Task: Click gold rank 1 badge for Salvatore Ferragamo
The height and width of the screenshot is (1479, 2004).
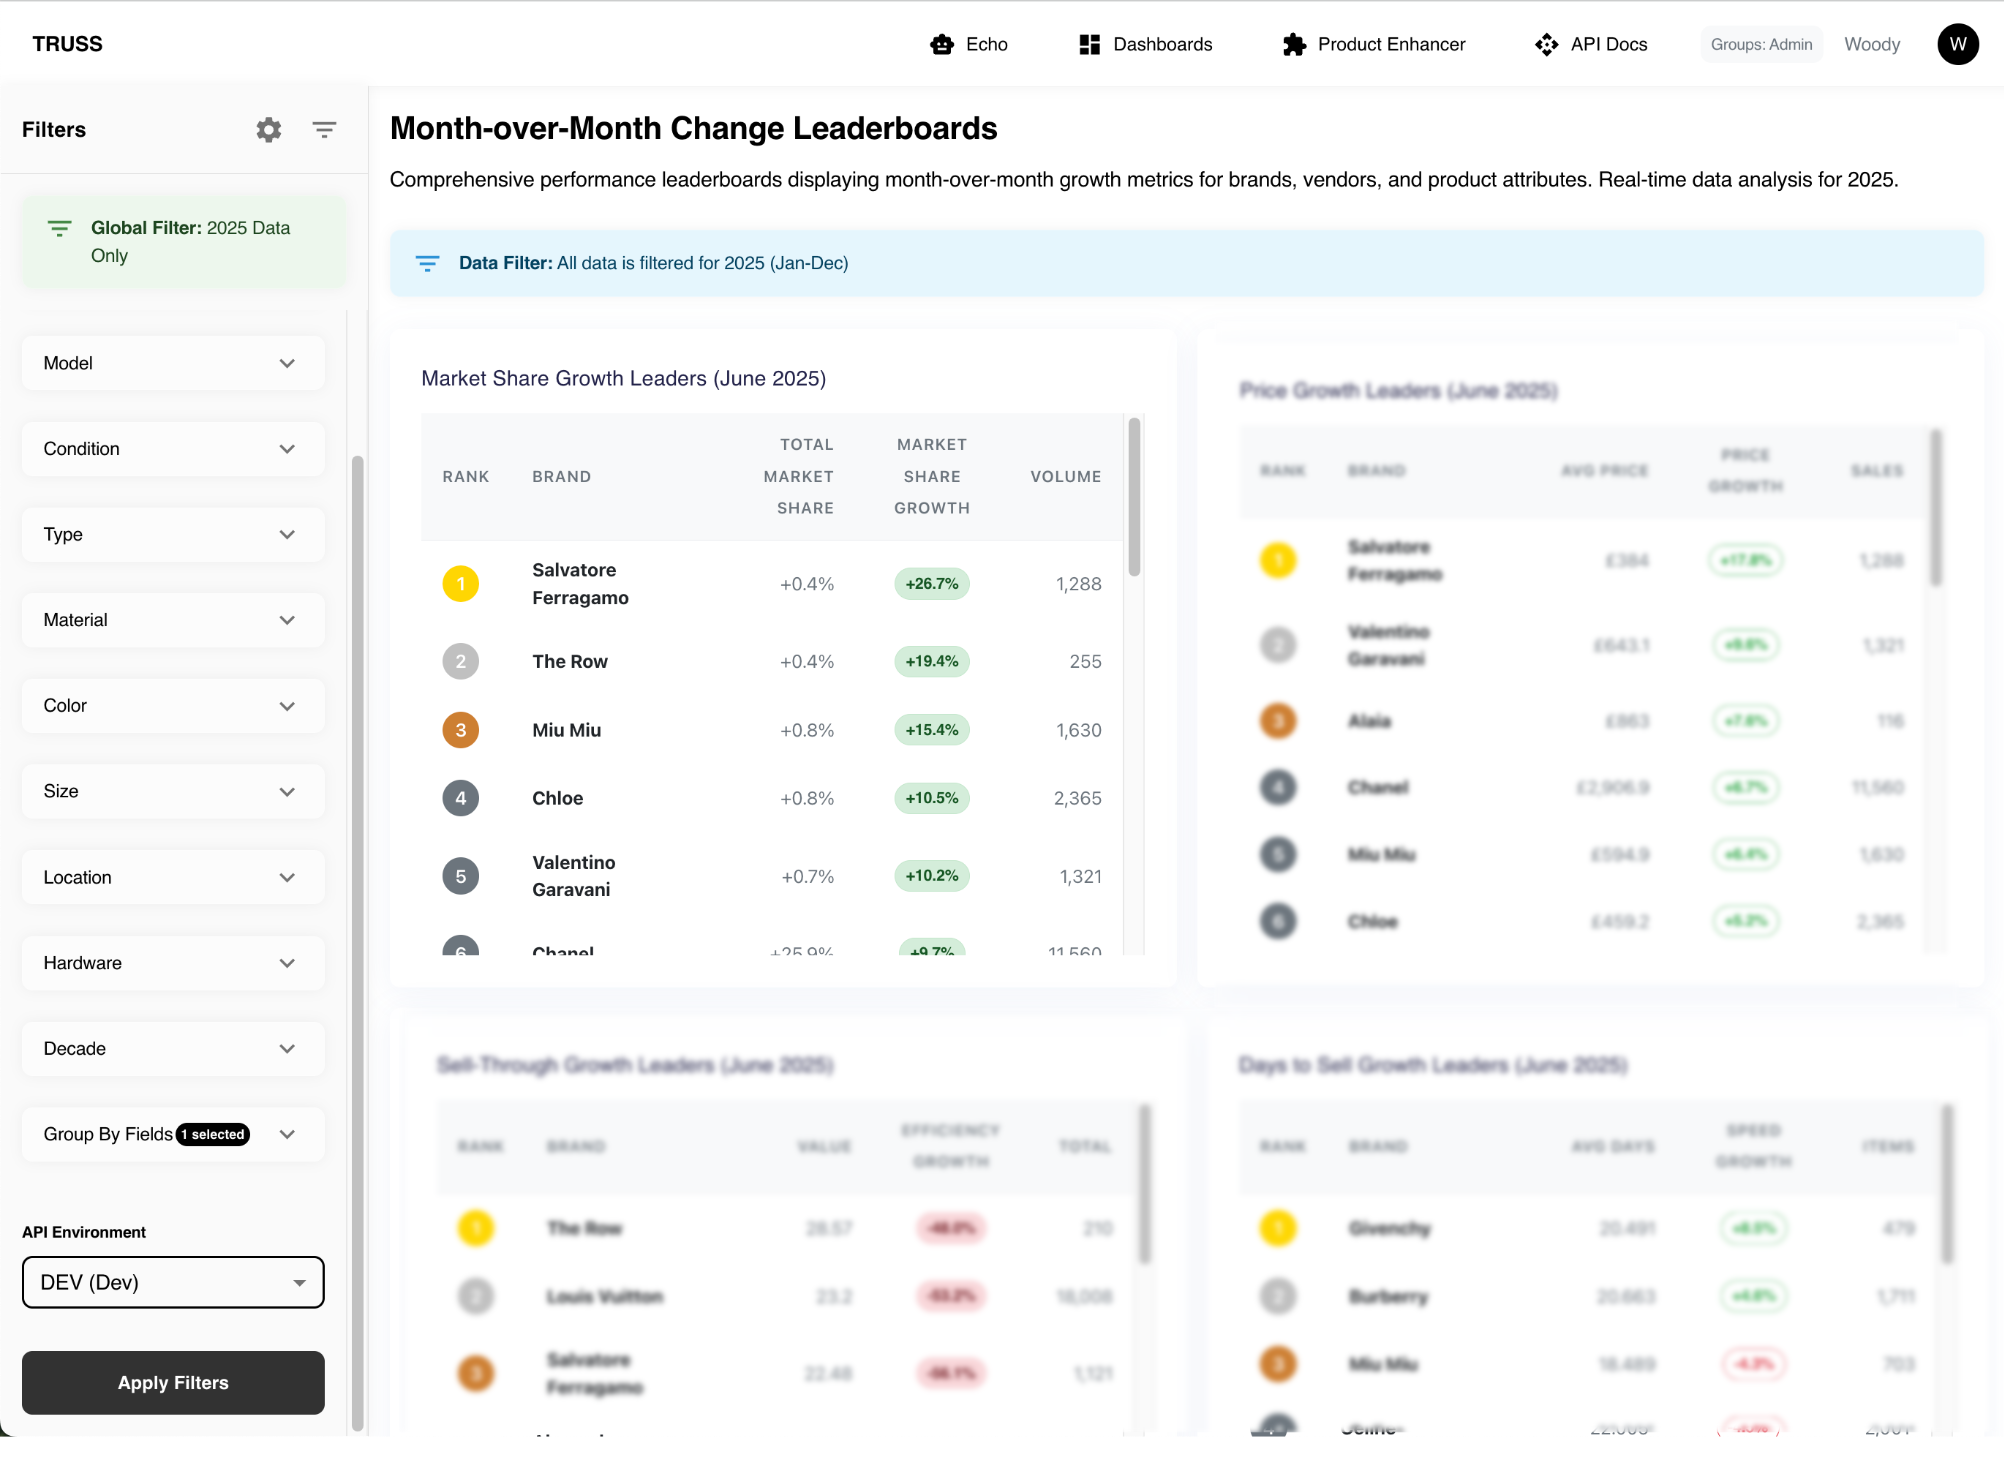Action: click(x=461, y=584)
